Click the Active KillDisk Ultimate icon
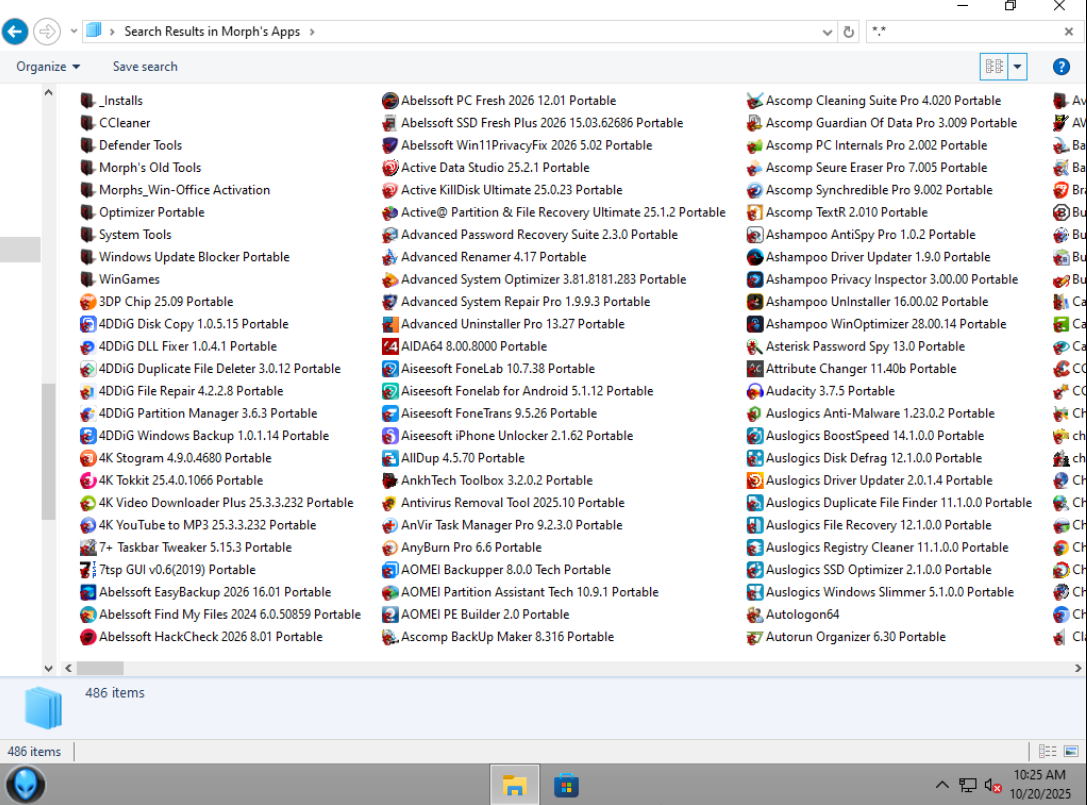 point(390,190)
